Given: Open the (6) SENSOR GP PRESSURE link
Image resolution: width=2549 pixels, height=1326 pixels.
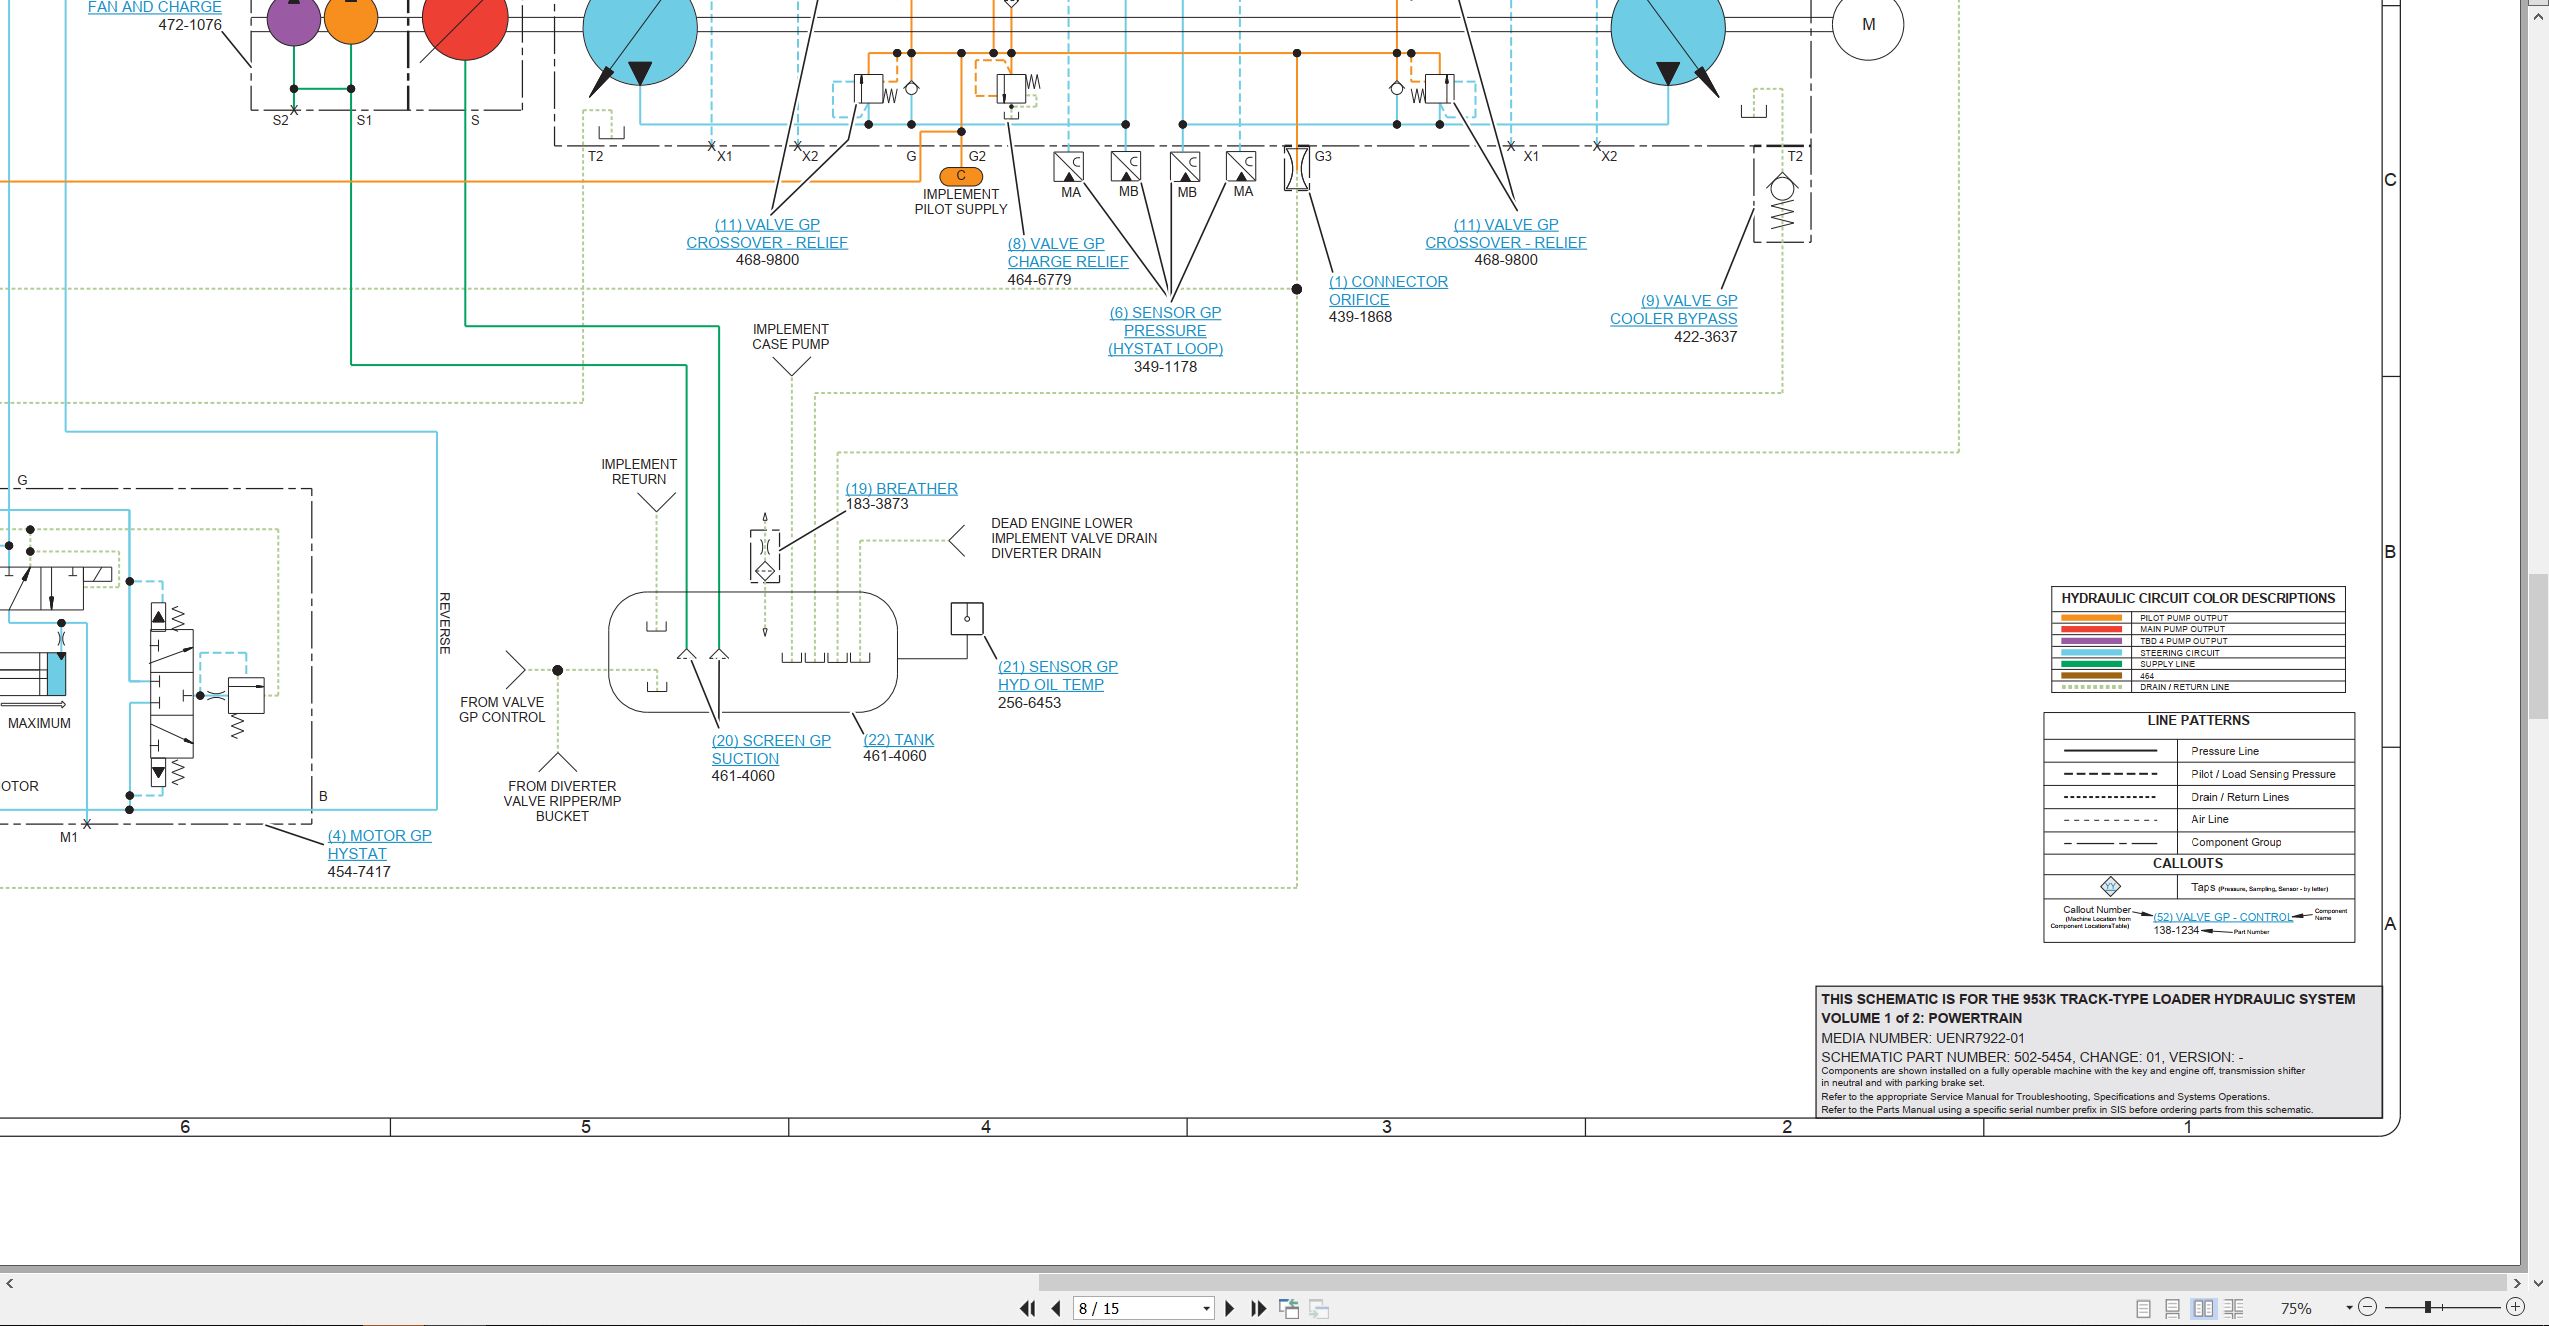Looking at the screenshot, I should click(x=1165, y=331).
